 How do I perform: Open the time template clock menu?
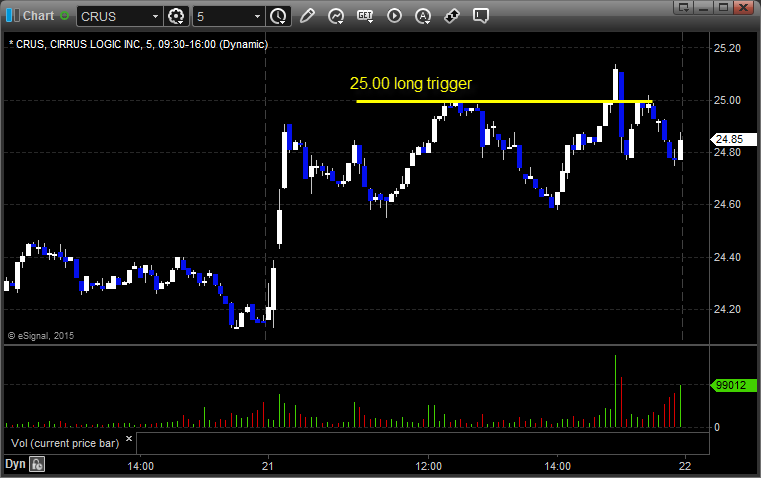click(x=278, y=16)
